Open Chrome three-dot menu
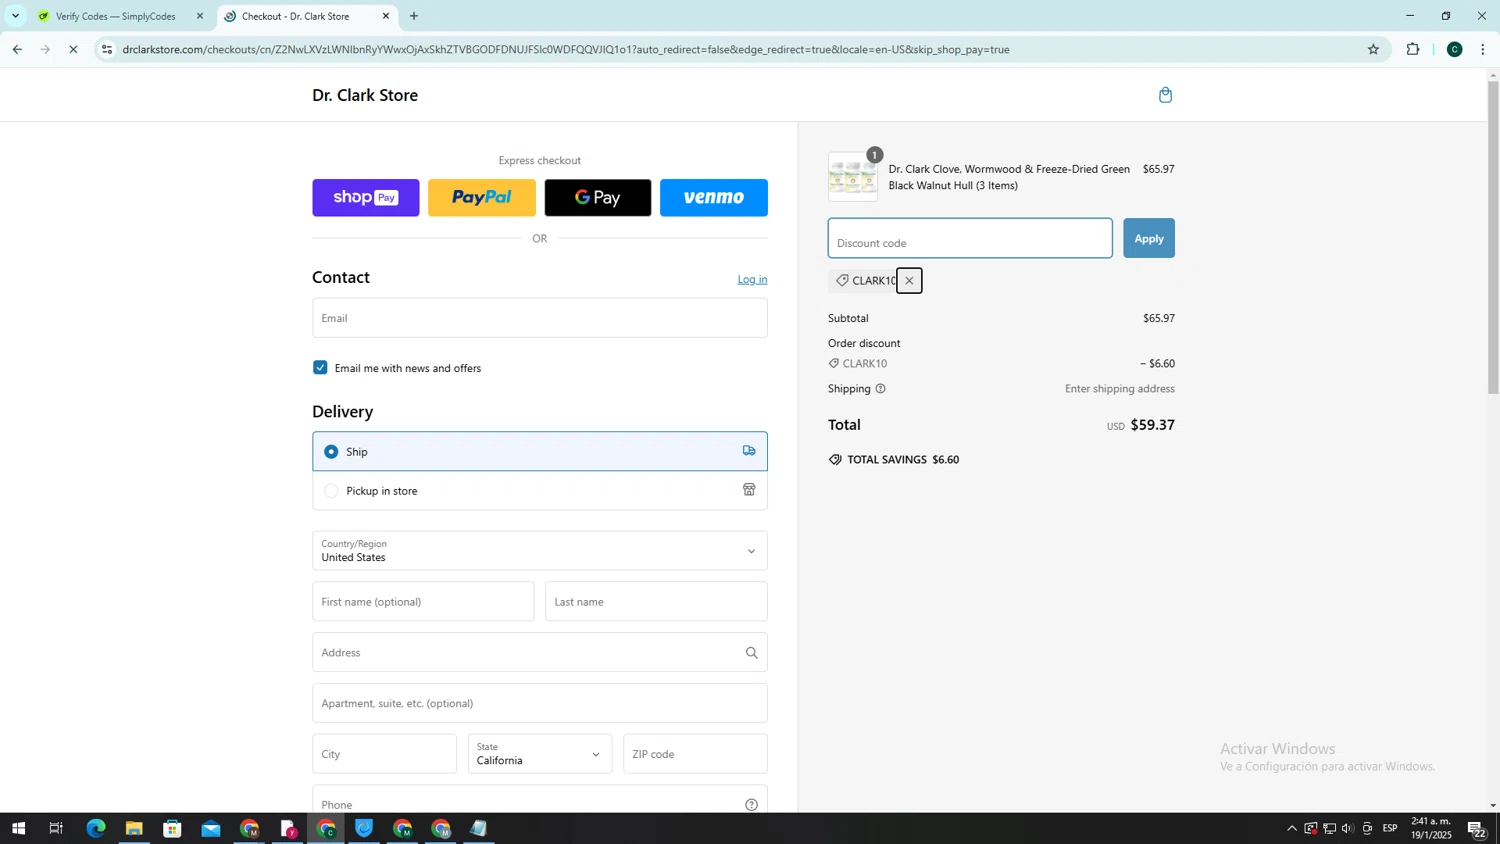Image resolution: width=1500 pixels, height=844 pixels. (1483, 49)
